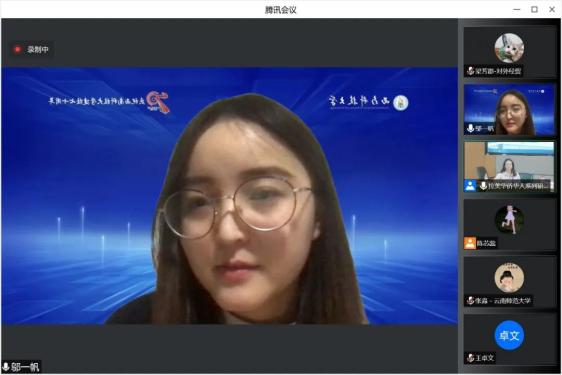562x375 pixels.
Task: Click the red recording indicator dot
Action: coord(17,49)
